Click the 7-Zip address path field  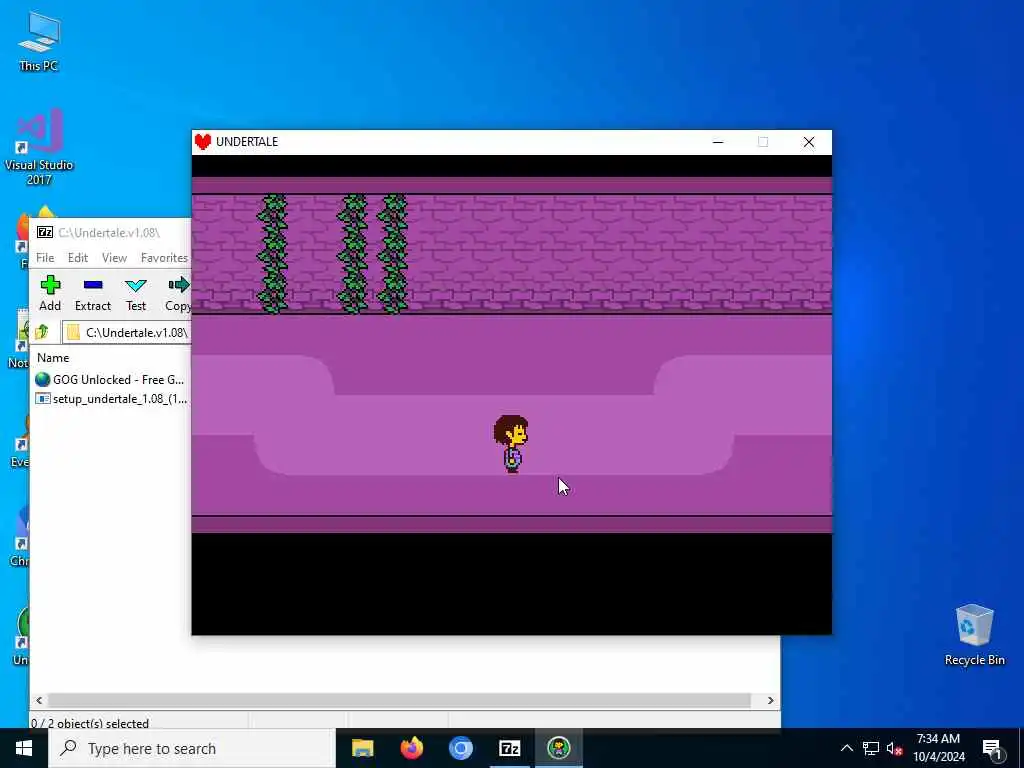[127, 332]
